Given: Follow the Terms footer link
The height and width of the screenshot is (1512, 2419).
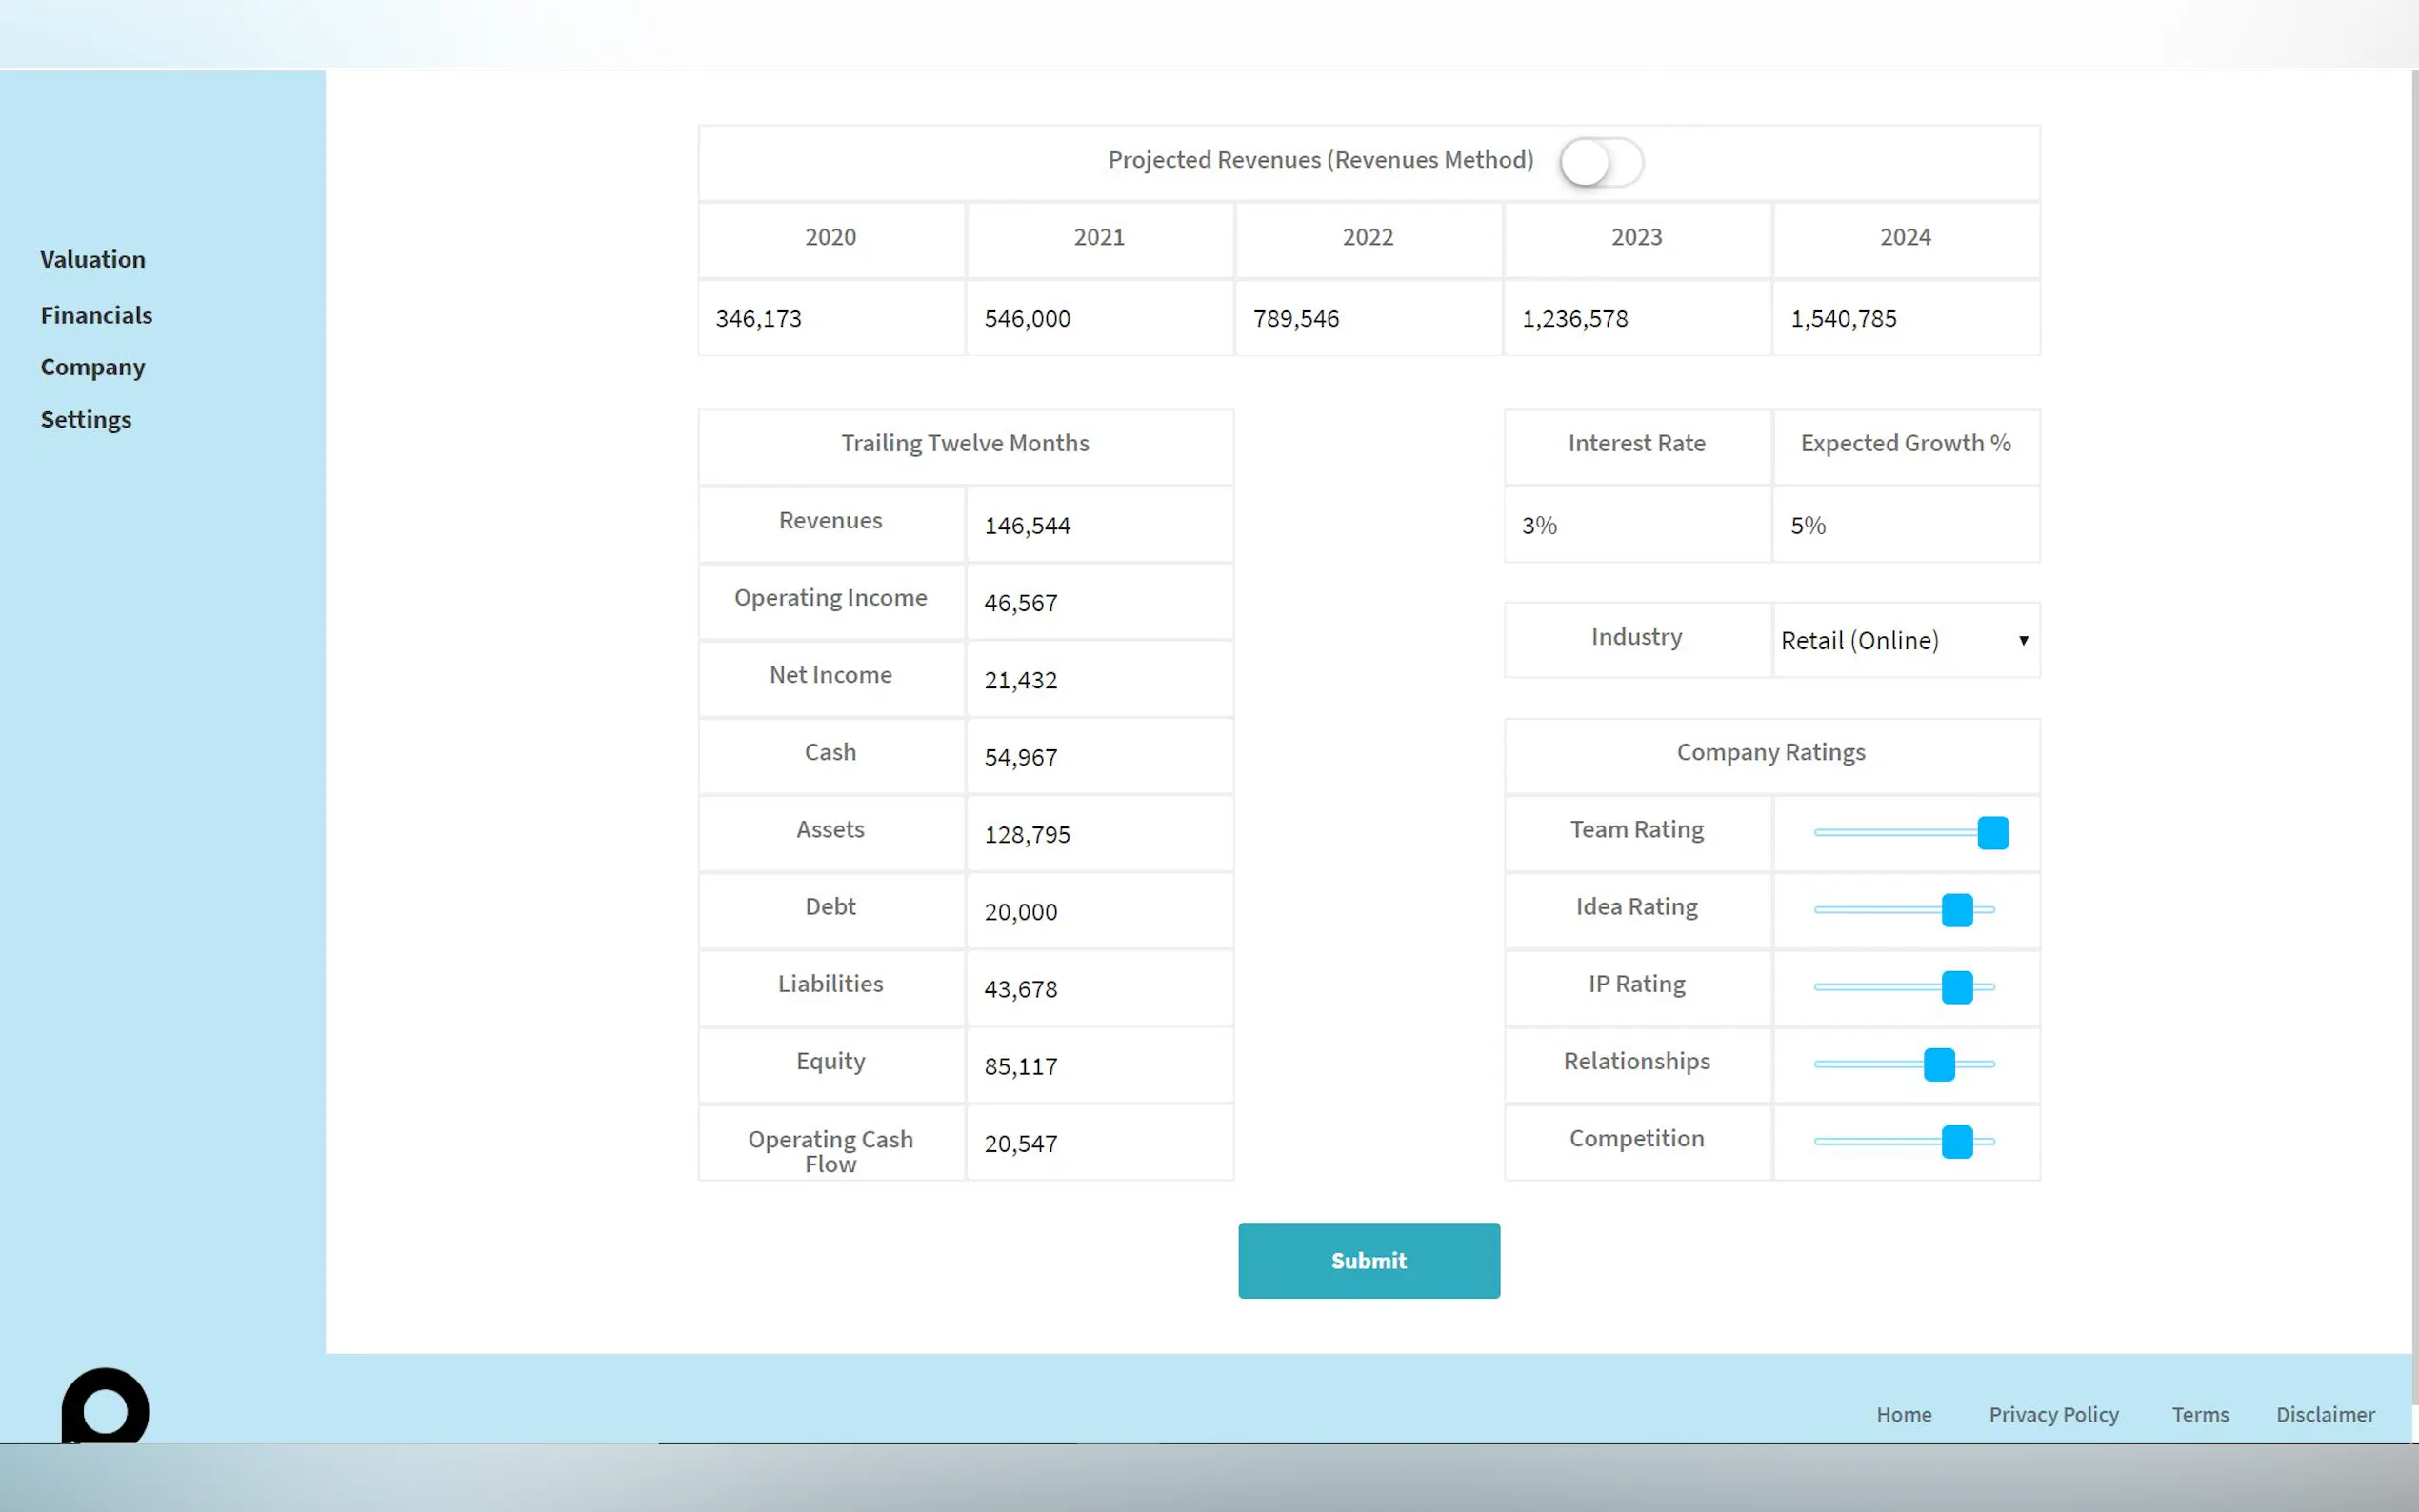Looking at the screenshot, I should click(x=2200, y=1414).
